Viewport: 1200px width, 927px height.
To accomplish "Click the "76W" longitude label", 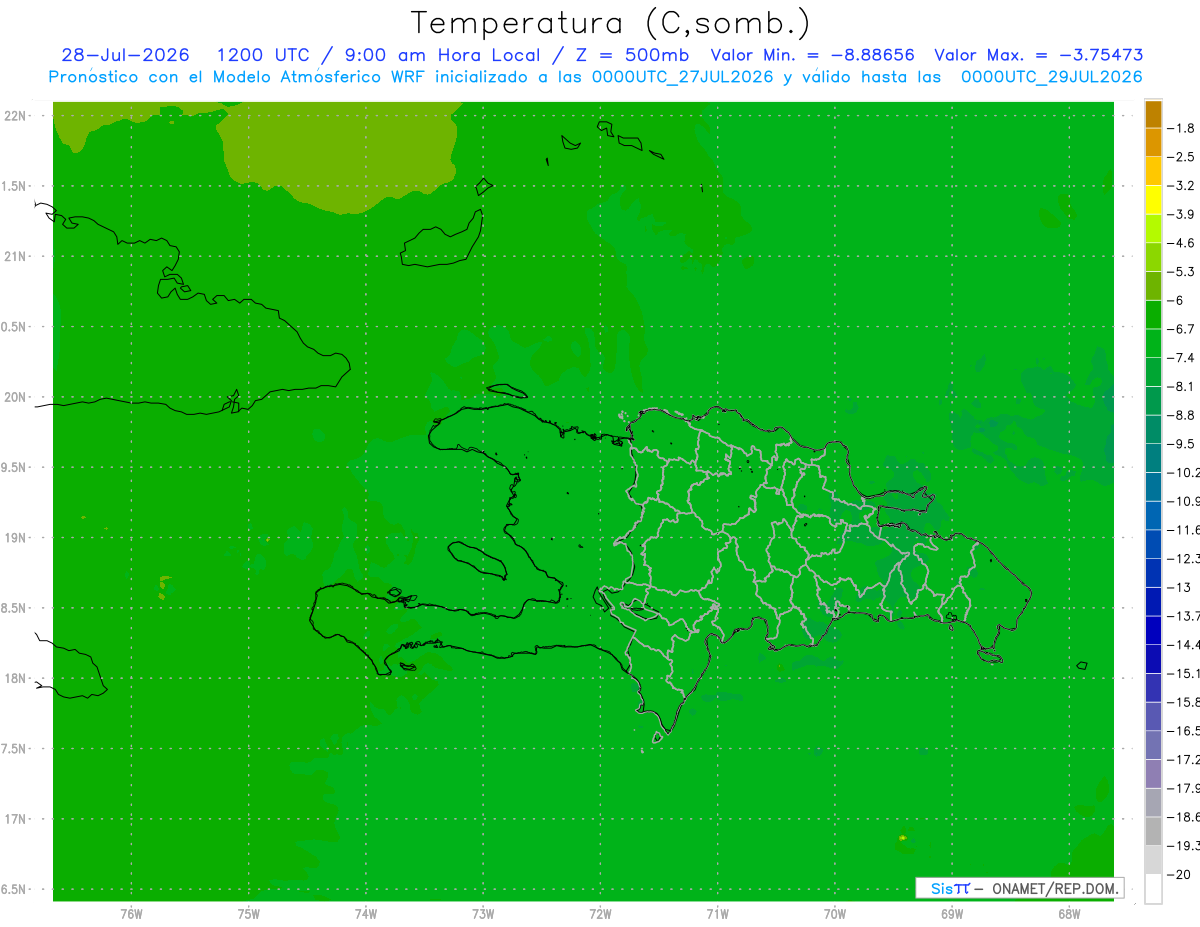I will [131, 914].
